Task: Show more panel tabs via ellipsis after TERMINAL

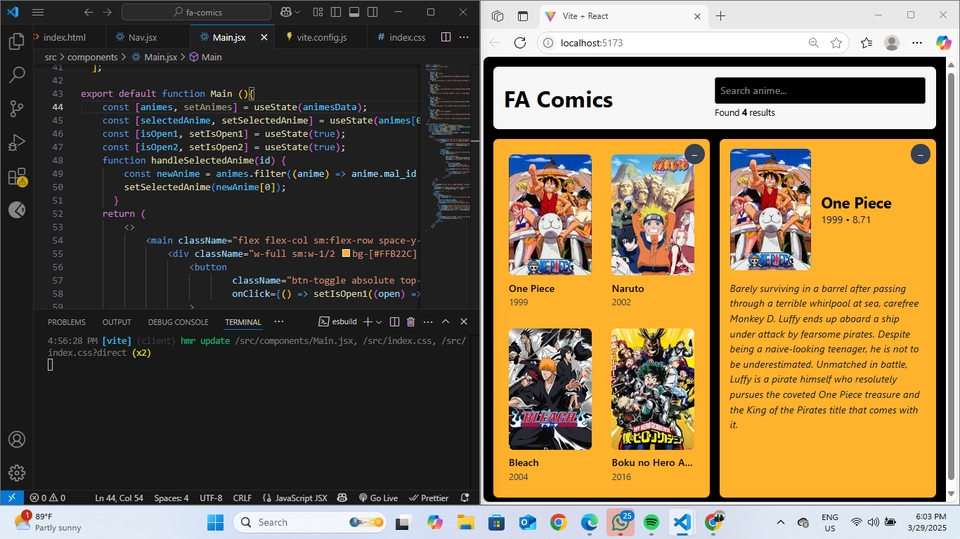Action: (279, 322)
